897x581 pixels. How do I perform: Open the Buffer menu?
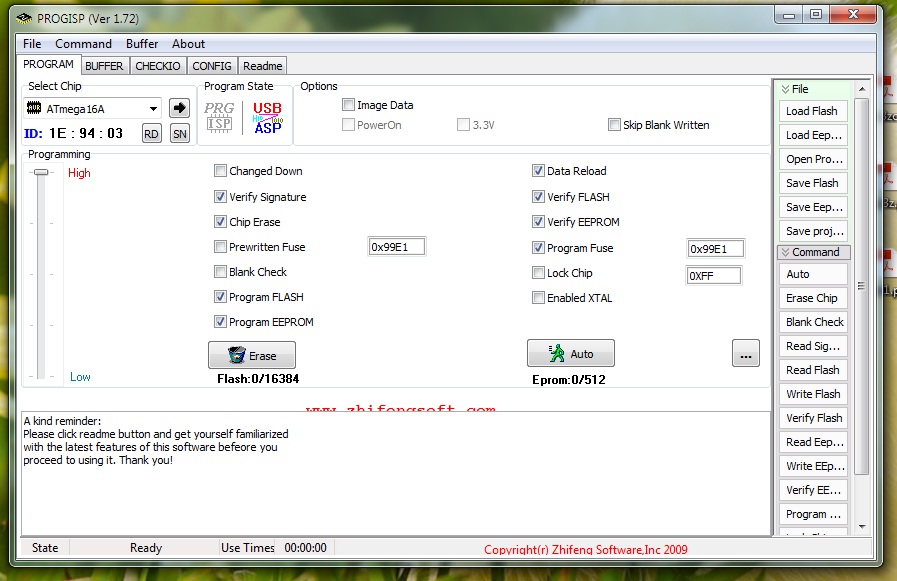(142, 44)
